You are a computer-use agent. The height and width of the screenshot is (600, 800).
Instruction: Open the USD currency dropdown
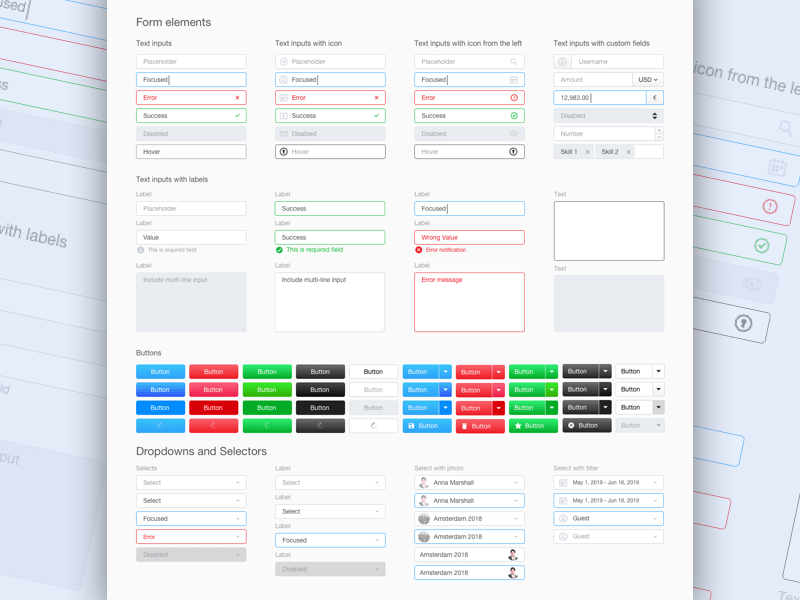pos(648,80)
